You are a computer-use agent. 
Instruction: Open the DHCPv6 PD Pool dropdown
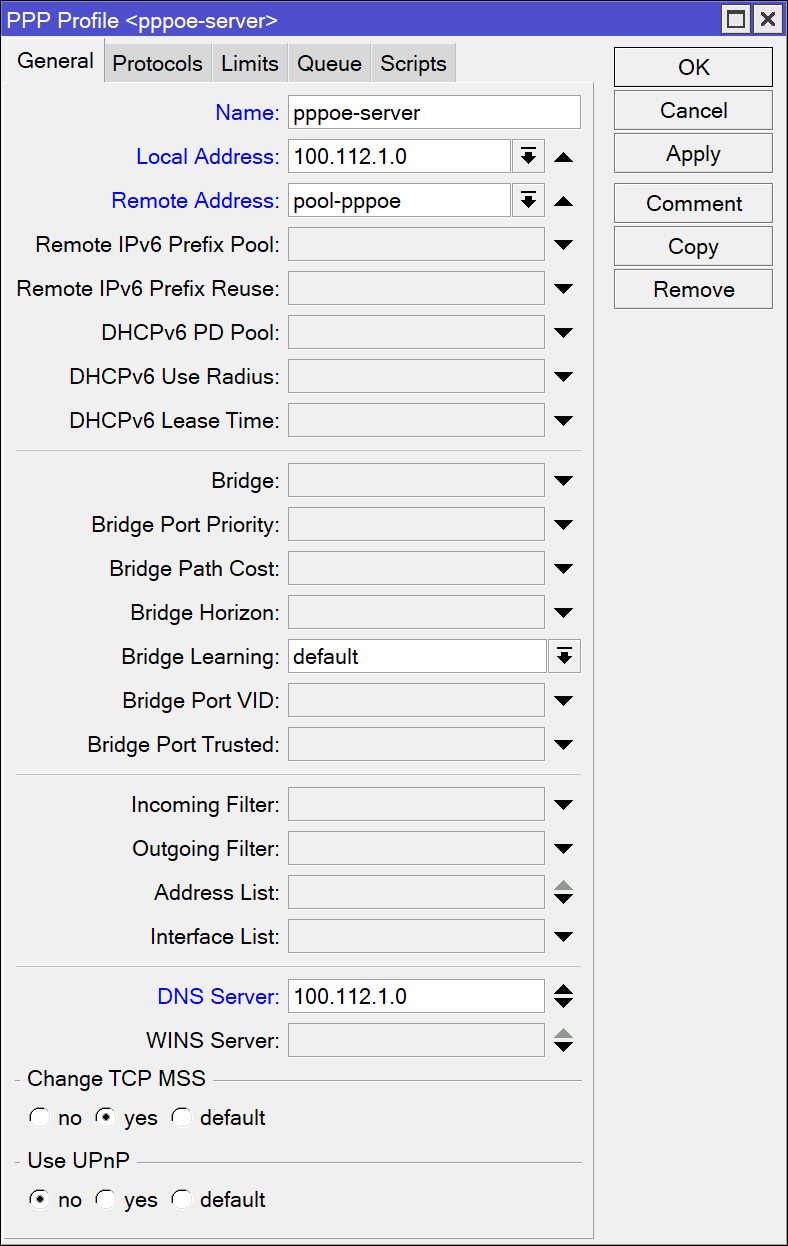[x=563, y=332]
